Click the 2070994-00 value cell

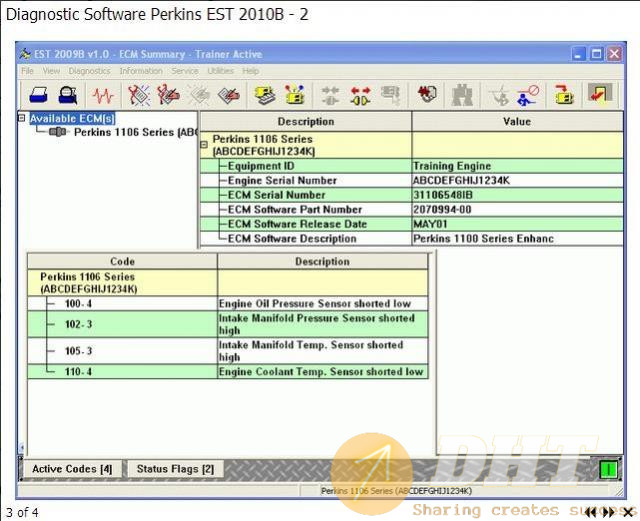click(x=517, y=209)
